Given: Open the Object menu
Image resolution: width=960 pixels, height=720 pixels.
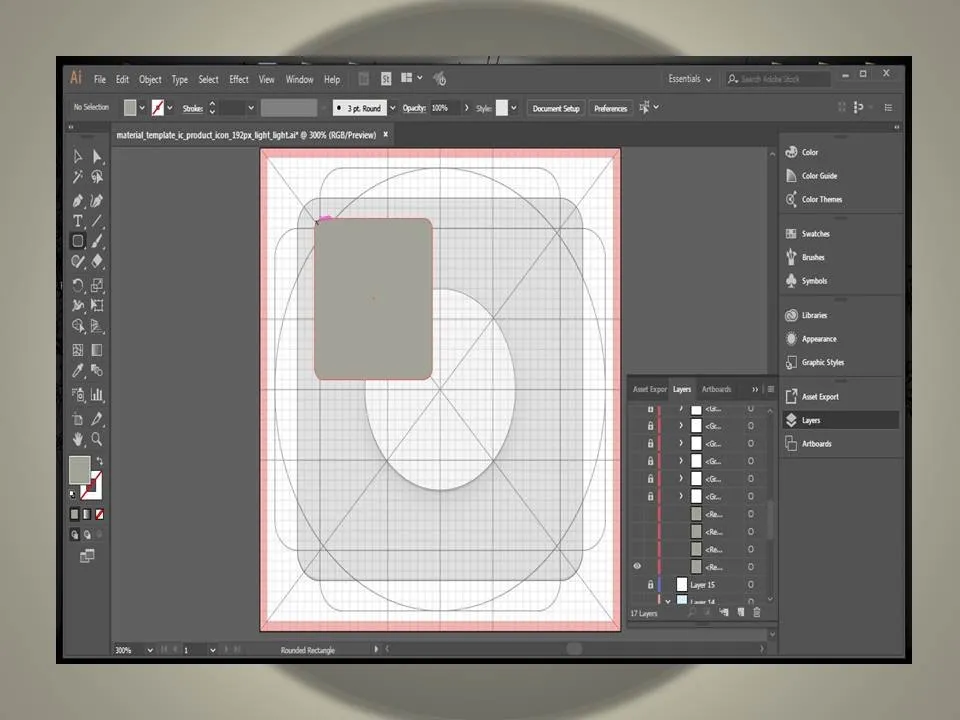Looking at the screenshot, I should pos(150,80).
